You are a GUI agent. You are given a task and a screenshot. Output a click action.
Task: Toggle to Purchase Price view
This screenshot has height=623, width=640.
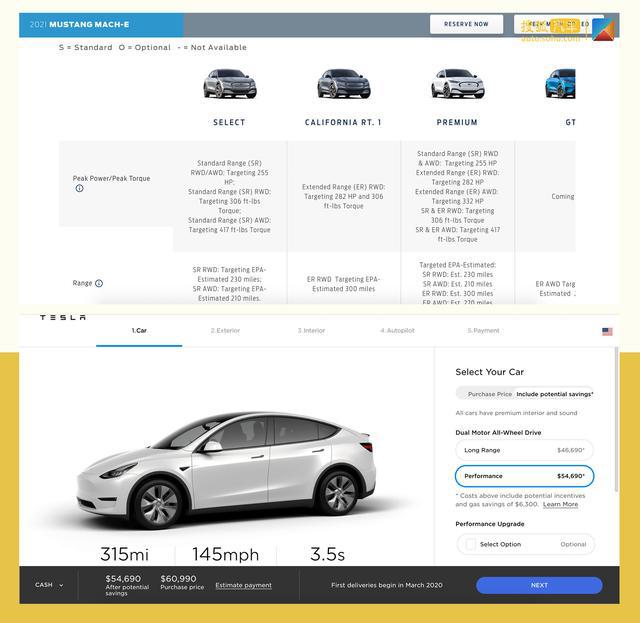click(489, 394)
